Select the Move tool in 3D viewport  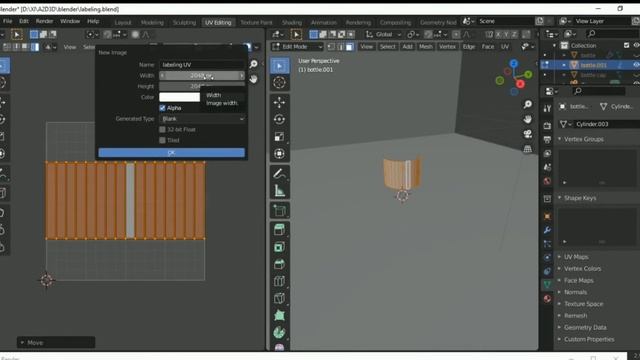click(x=280, y=102)
